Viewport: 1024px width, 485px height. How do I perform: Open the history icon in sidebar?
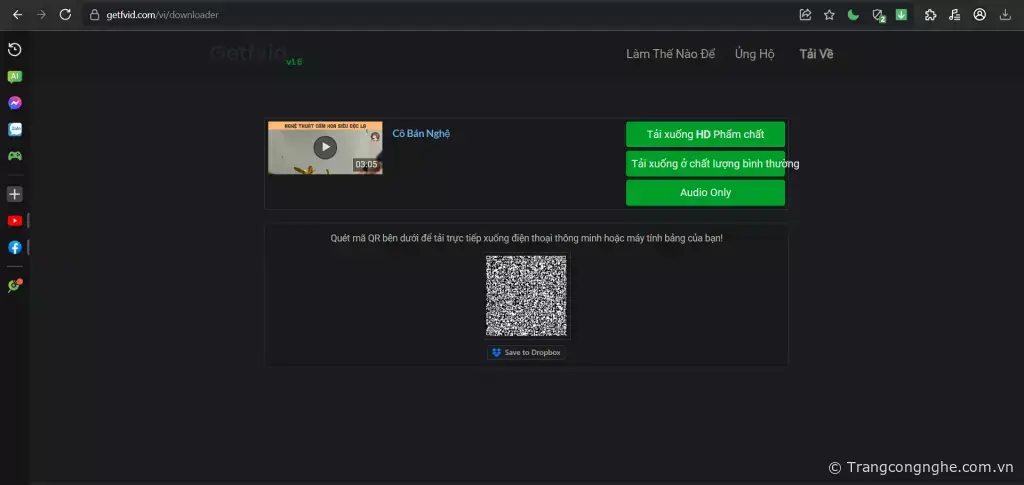[x=15, y=50]
